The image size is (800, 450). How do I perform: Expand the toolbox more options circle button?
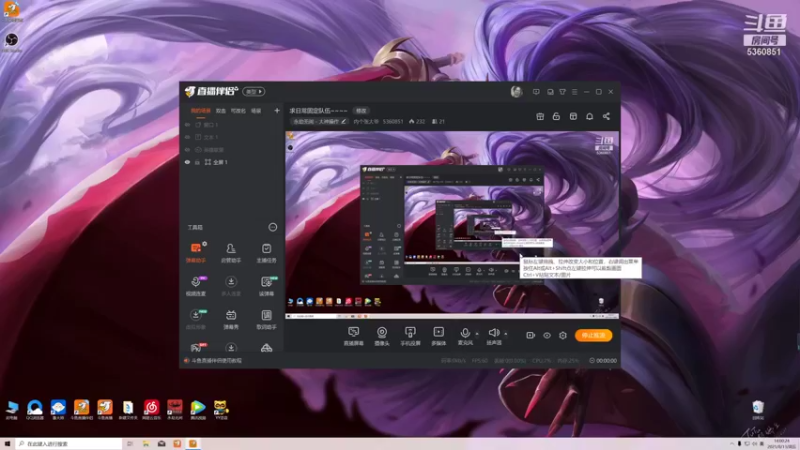click(x=272, y=227)
